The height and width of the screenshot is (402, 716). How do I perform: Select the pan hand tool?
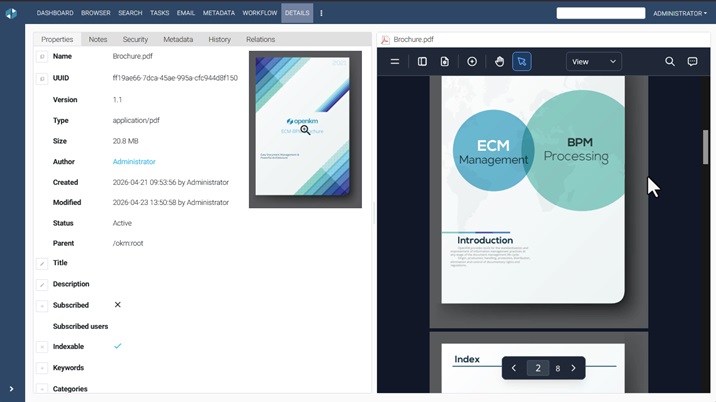point(500,61)
